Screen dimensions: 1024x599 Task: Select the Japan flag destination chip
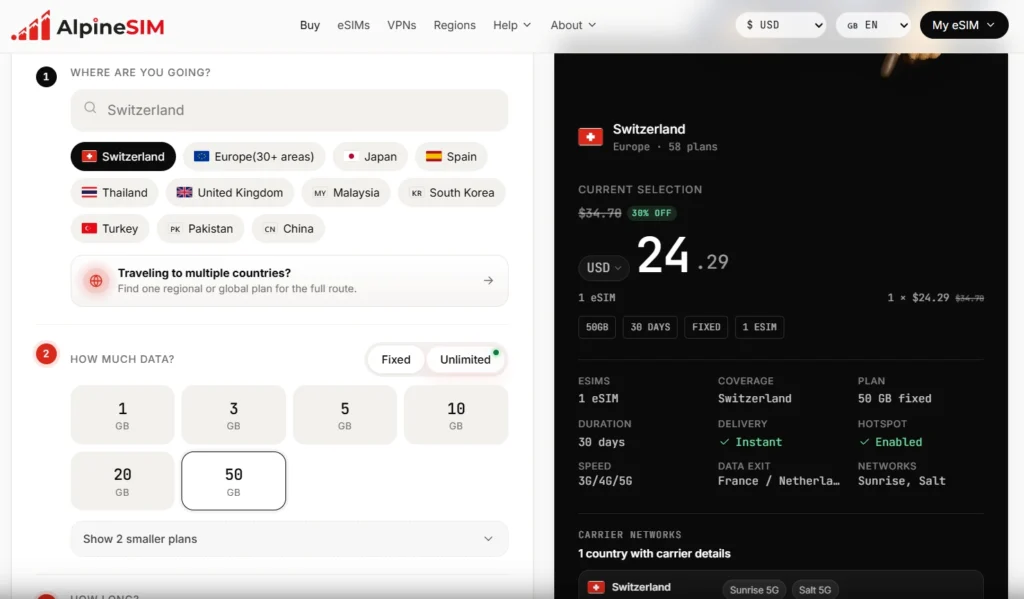(370, 157)
